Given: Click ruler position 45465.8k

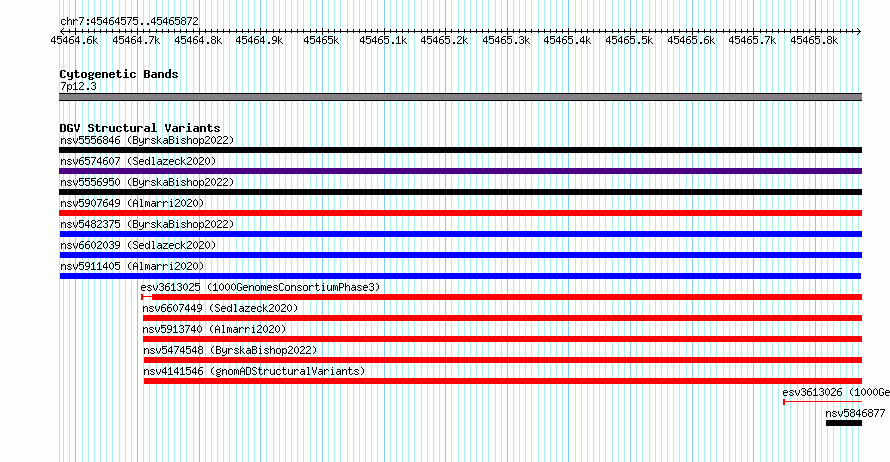Looking at the screenshot, I should pos(815,40).
